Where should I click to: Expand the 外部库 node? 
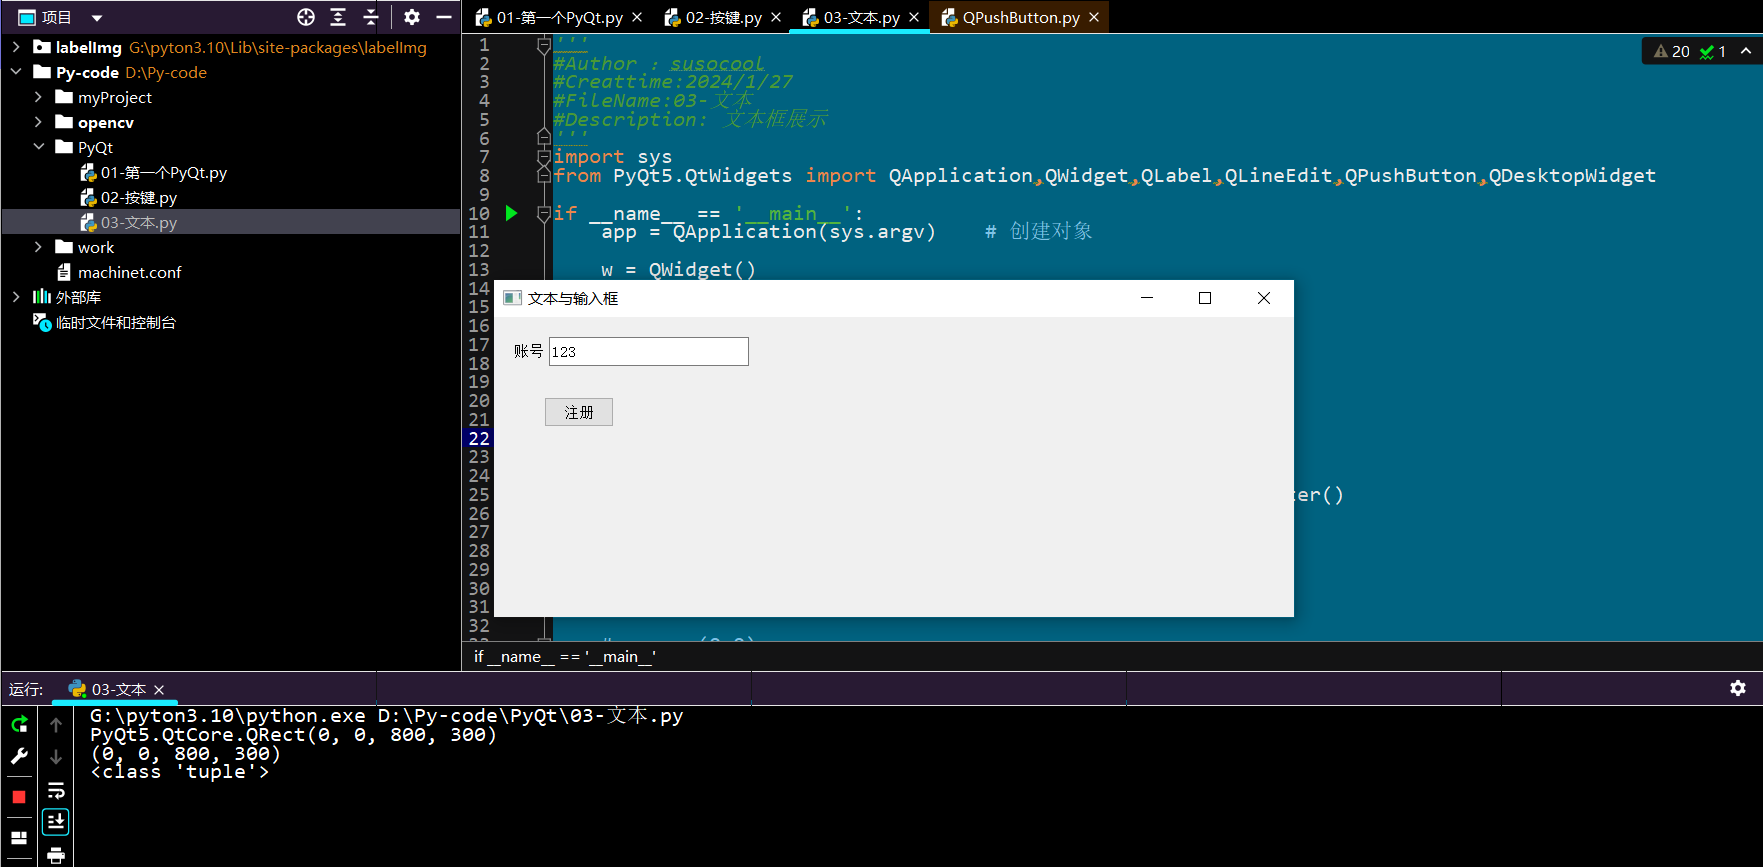(x=16, y=297)
